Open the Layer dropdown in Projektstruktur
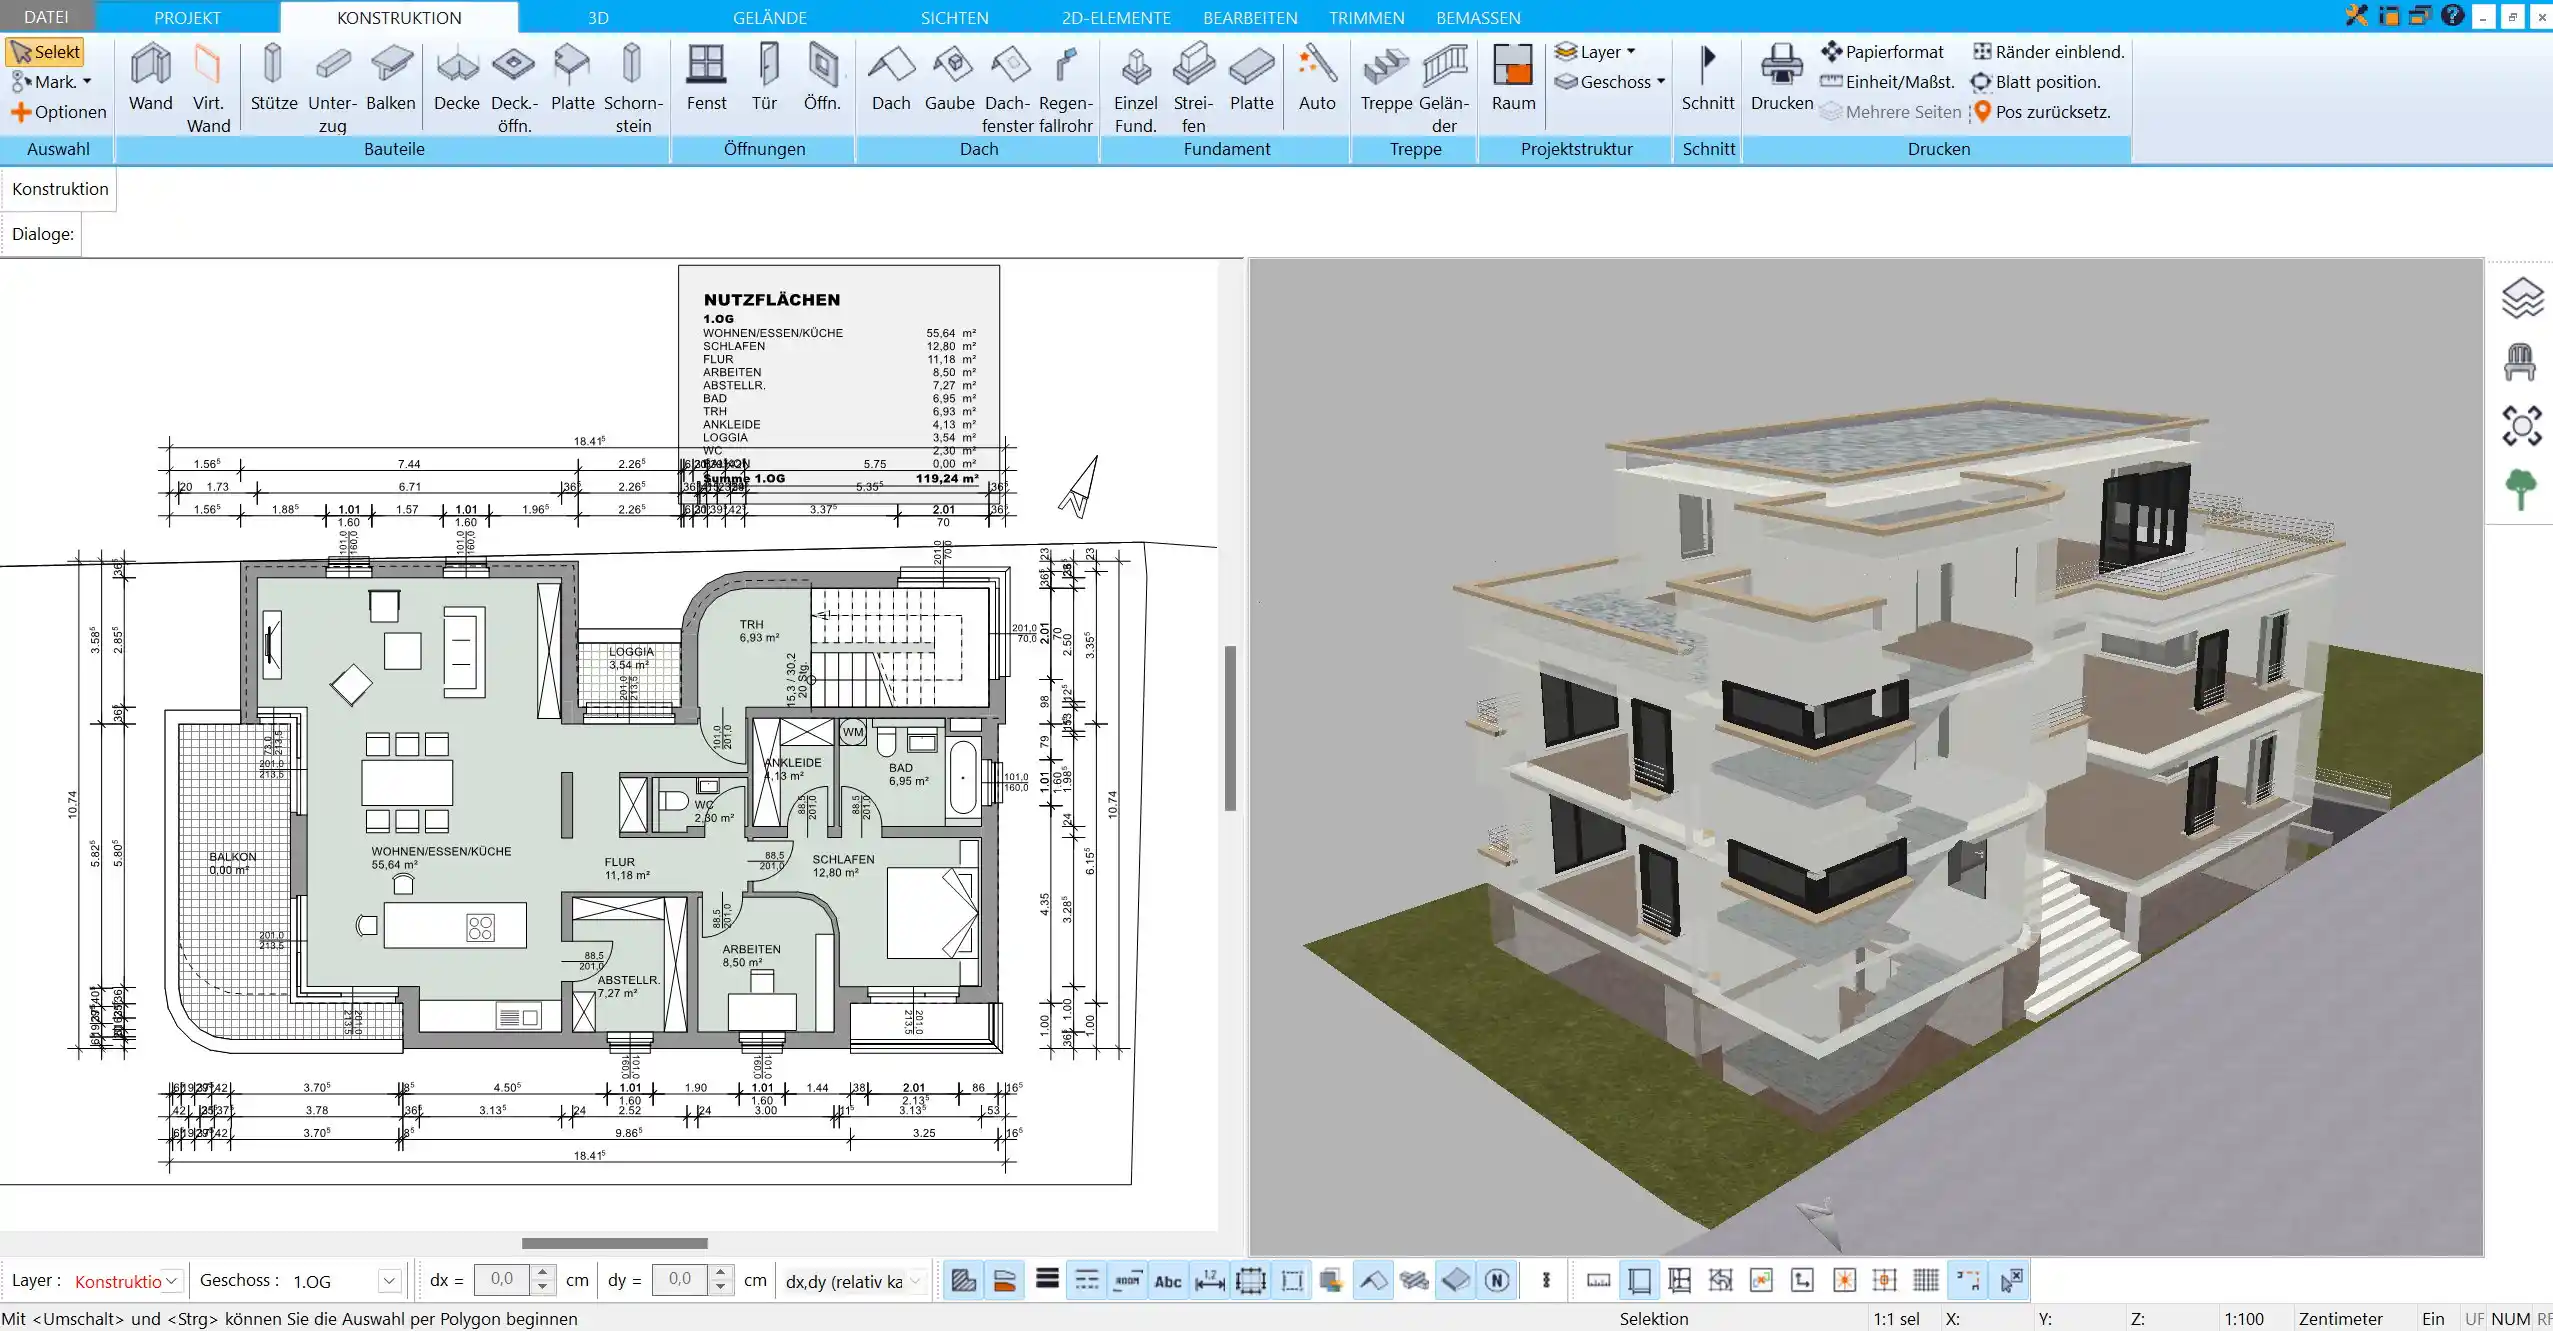Image resolution: width=2553 pixels, height=1331 pixels. tap(1595, 52)
